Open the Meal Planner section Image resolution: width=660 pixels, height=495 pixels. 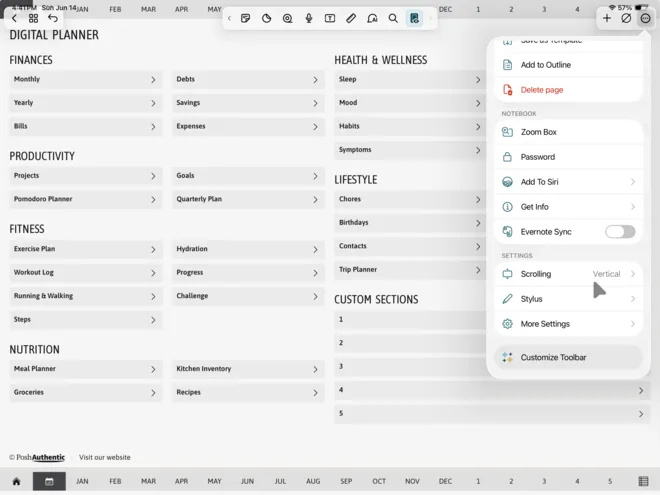85,369
